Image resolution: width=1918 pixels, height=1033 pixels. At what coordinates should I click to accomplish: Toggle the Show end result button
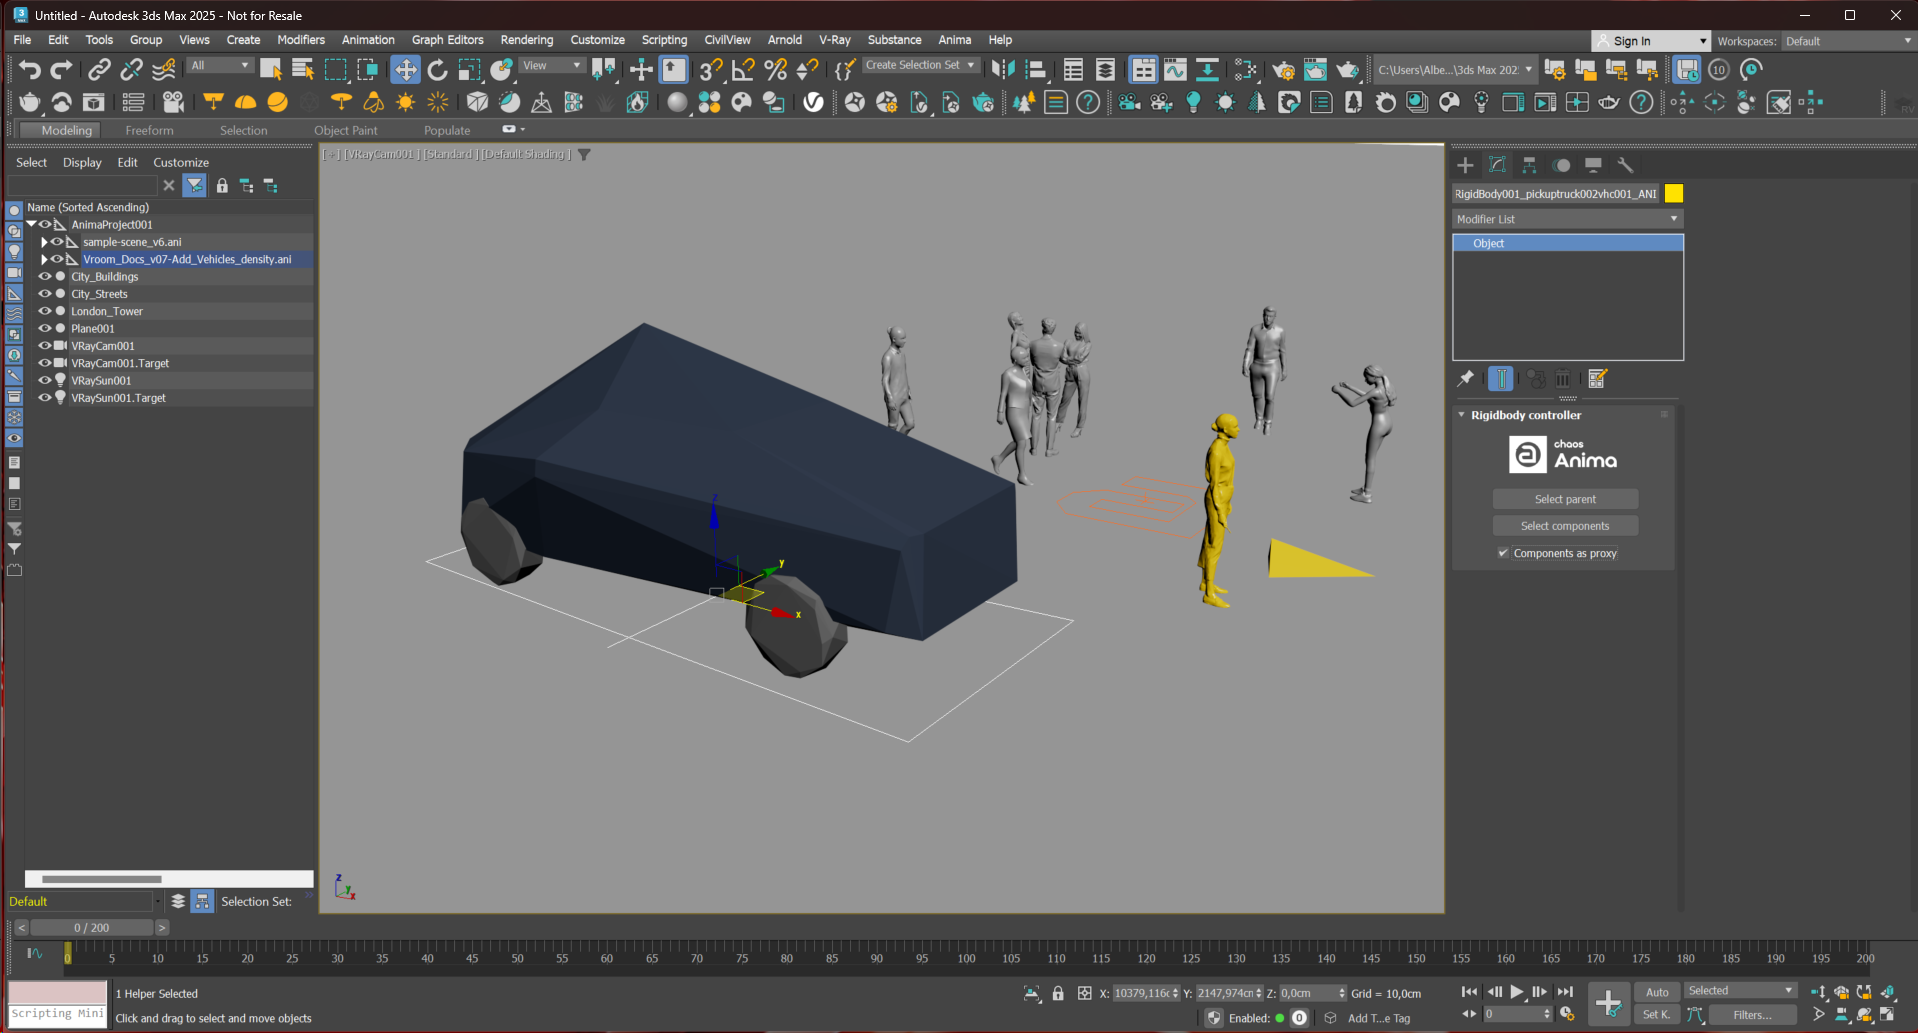(1501, 379)
